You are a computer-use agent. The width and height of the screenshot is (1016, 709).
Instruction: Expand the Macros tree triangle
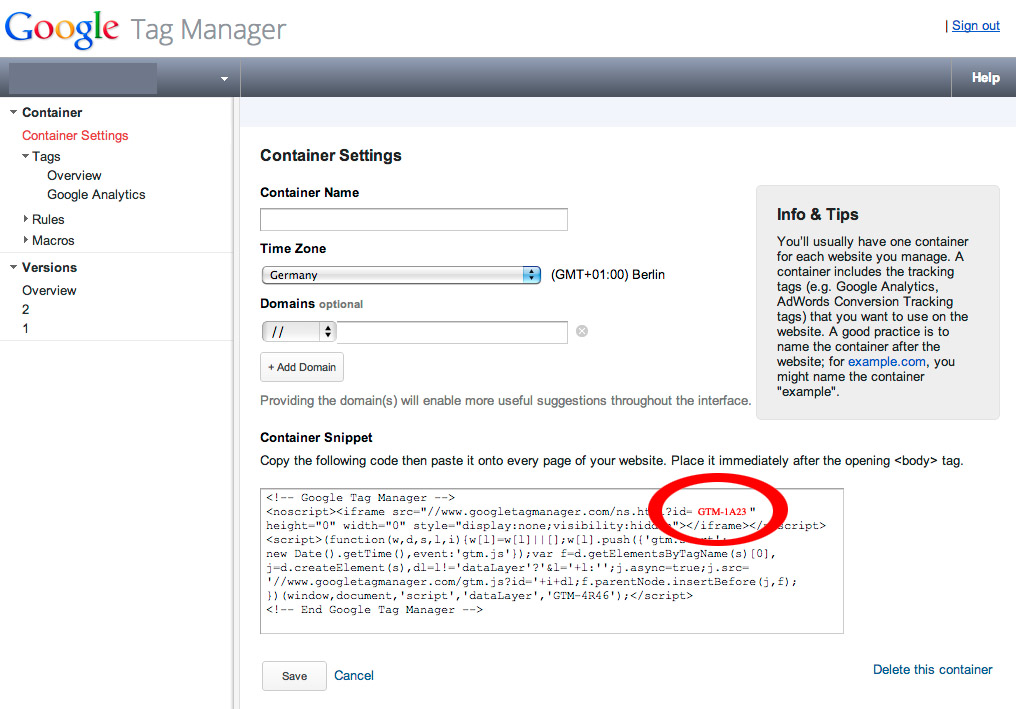(x=25, y=240)
